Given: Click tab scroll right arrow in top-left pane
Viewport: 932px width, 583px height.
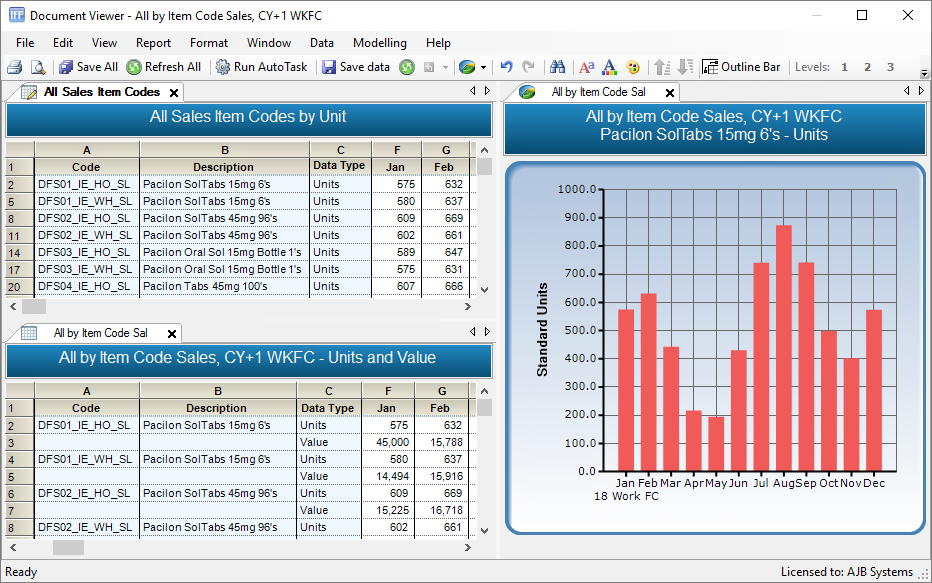Looking at the screenshot, I should (x=487, y=91).
